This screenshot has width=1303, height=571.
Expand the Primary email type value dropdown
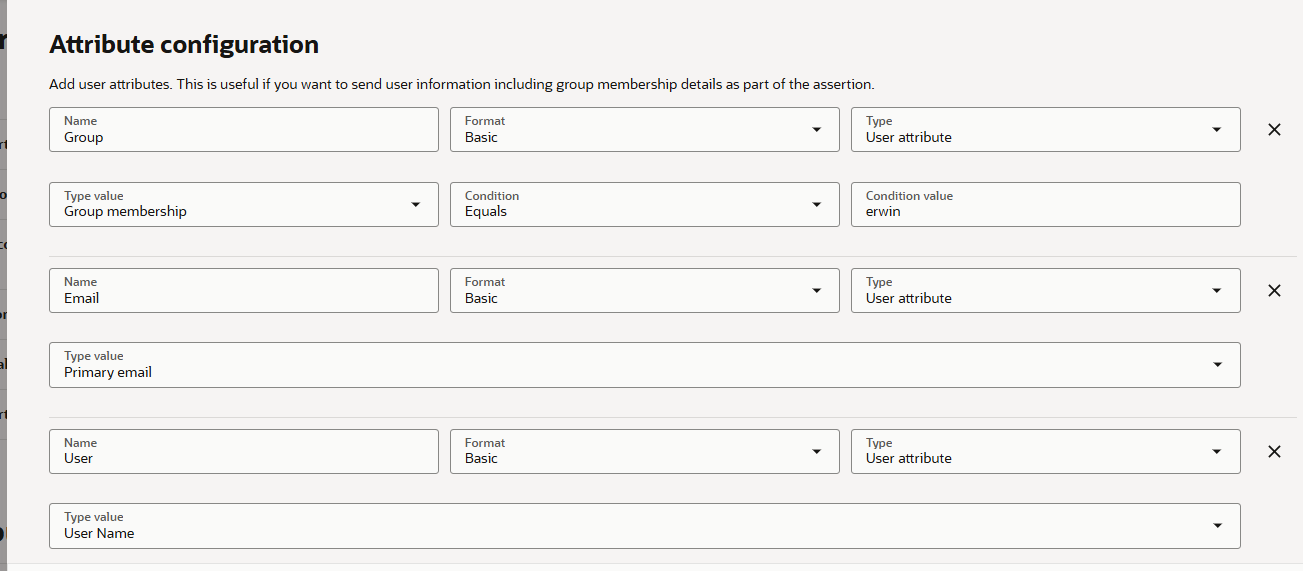(x=644, y=365)
